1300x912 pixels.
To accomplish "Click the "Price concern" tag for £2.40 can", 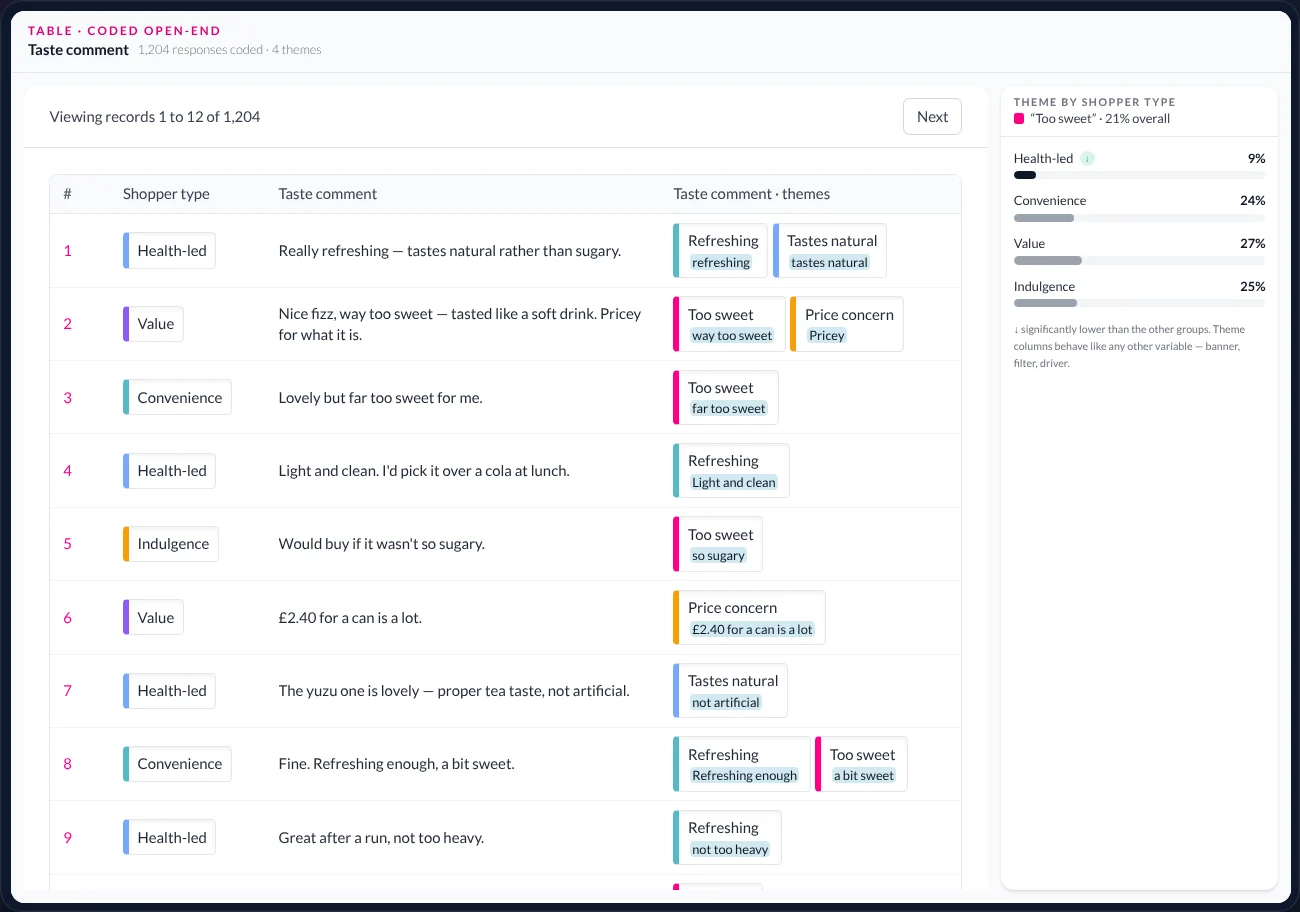I will point(750,617).
